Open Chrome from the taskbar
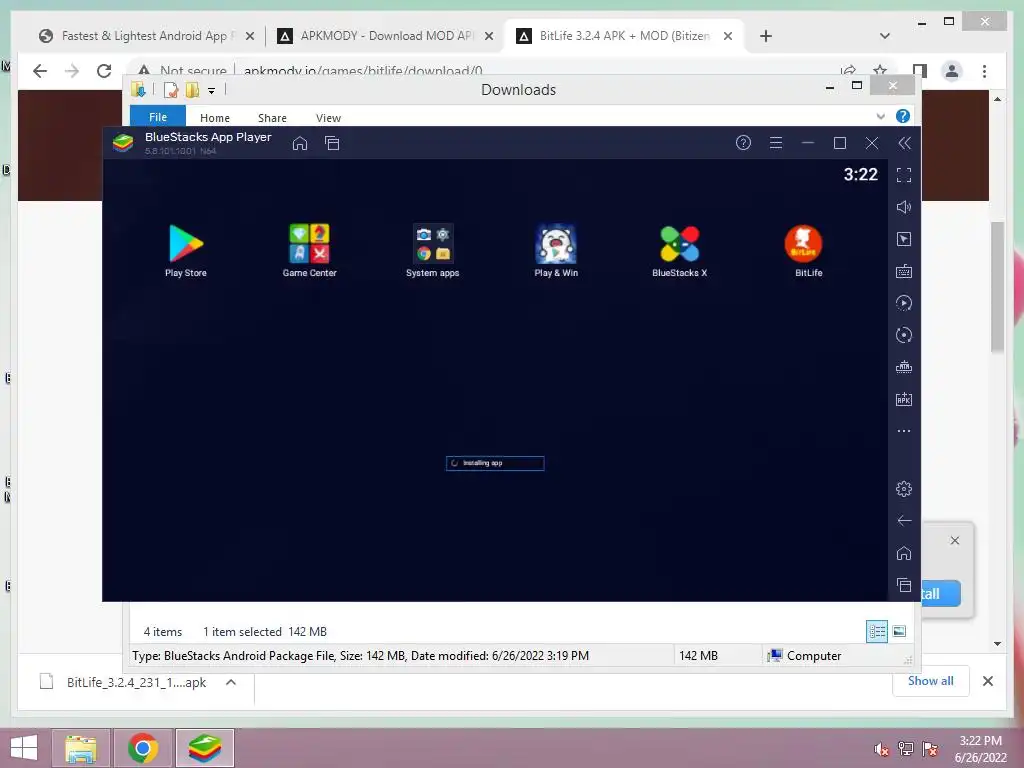Viewport: 1024px width, 768px height. (x=143, y=748)
